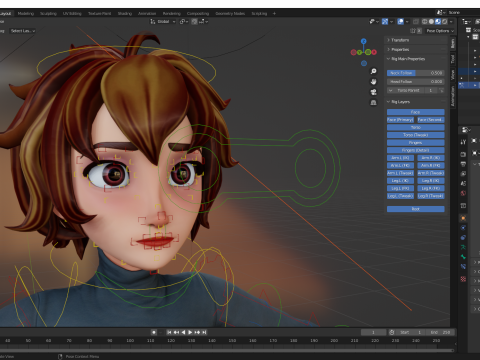Toggle the Leg.R (FK) rig layer

pos(431,188)
